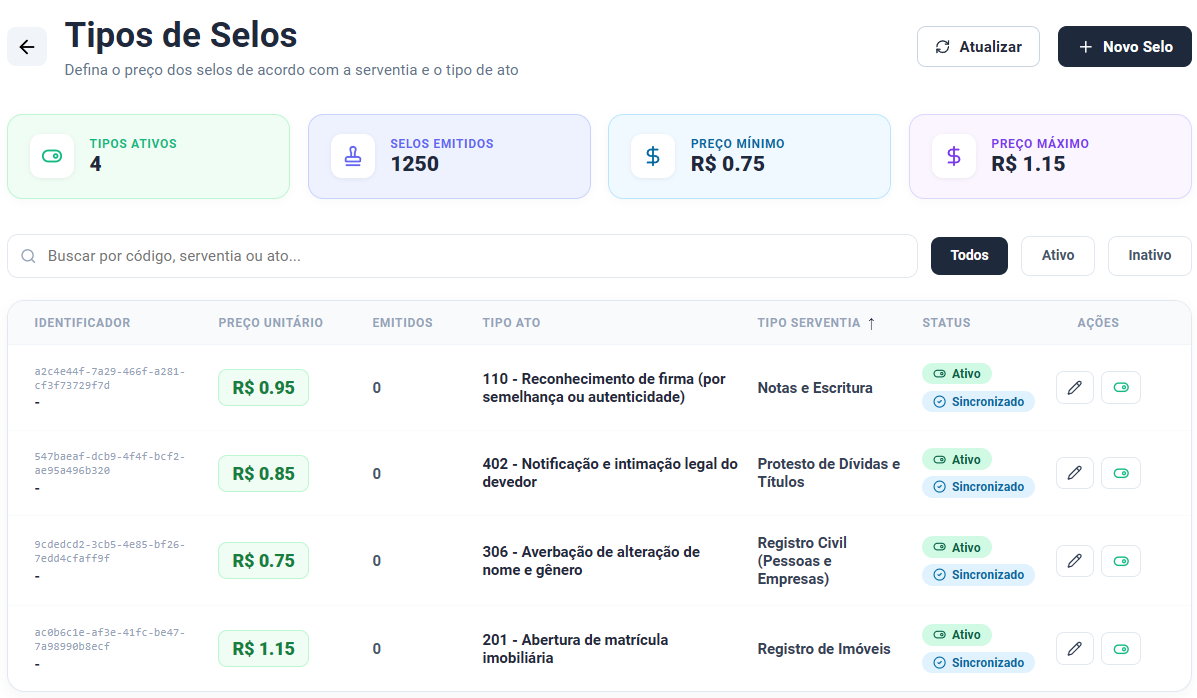Create a new seal with Novo Selo
This screenshot has height=698, width=1197.
pyautogui.click(x=1124, y=47)
